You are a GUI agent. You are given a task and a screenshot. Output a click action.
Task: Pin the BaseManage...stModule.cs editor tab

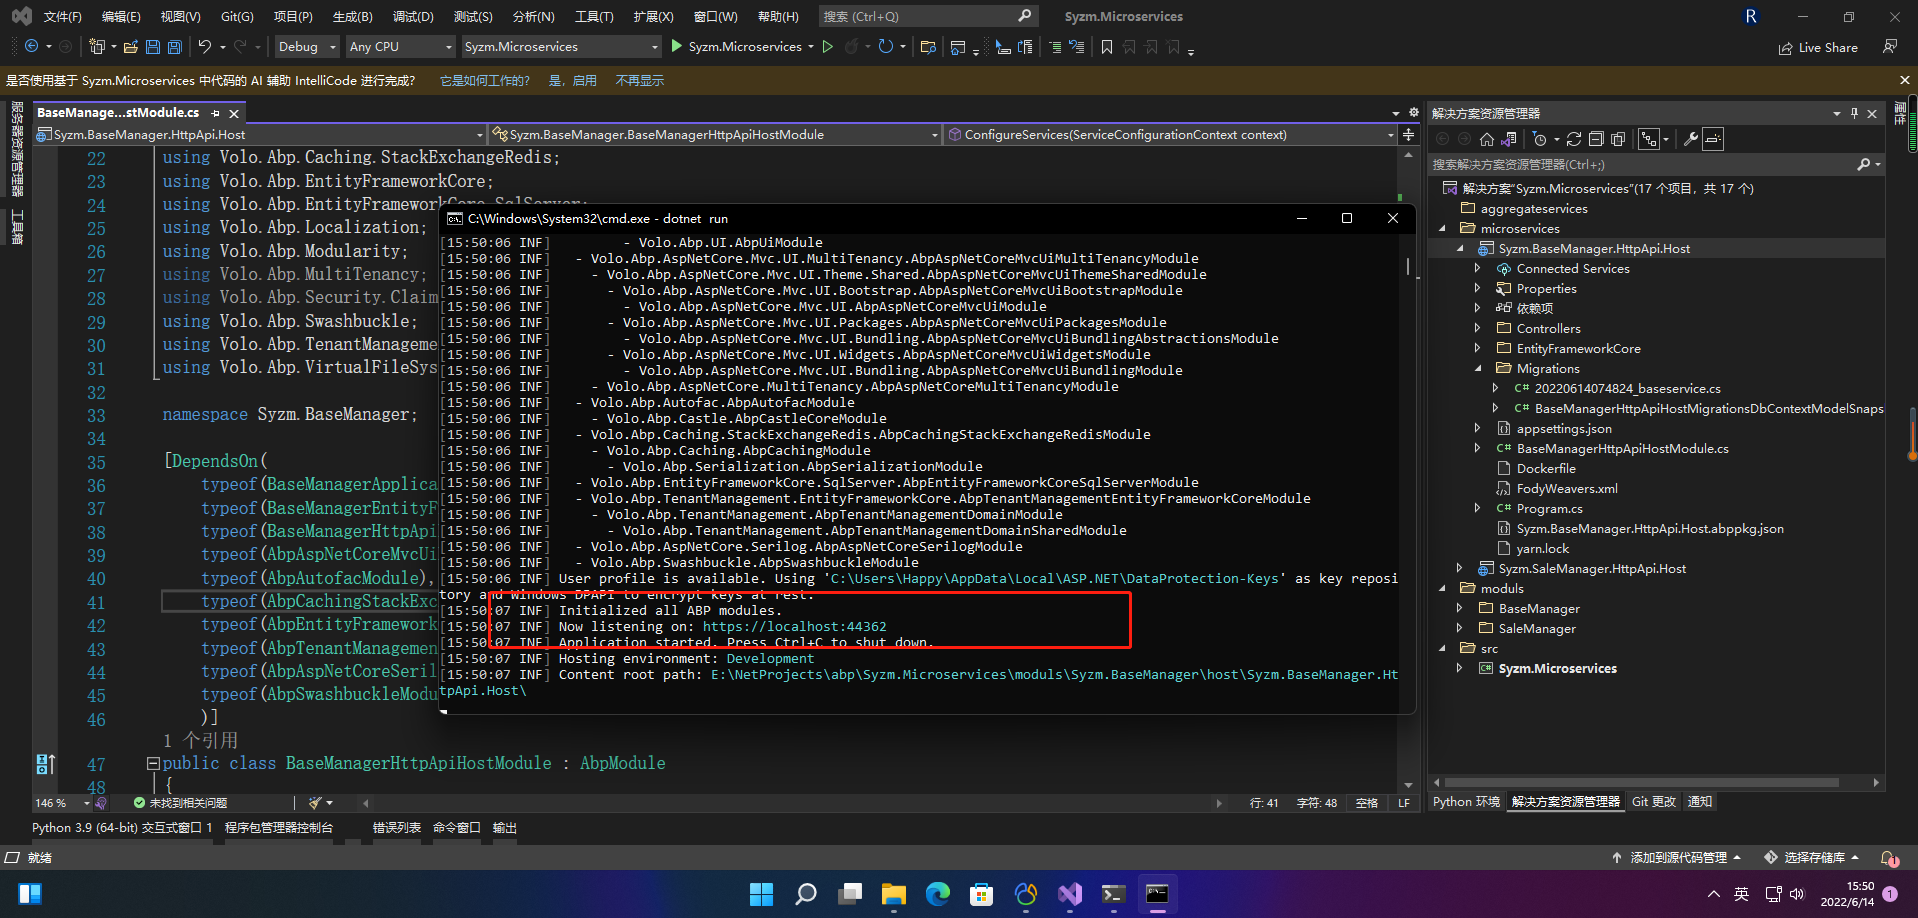(x=216, y=113)
